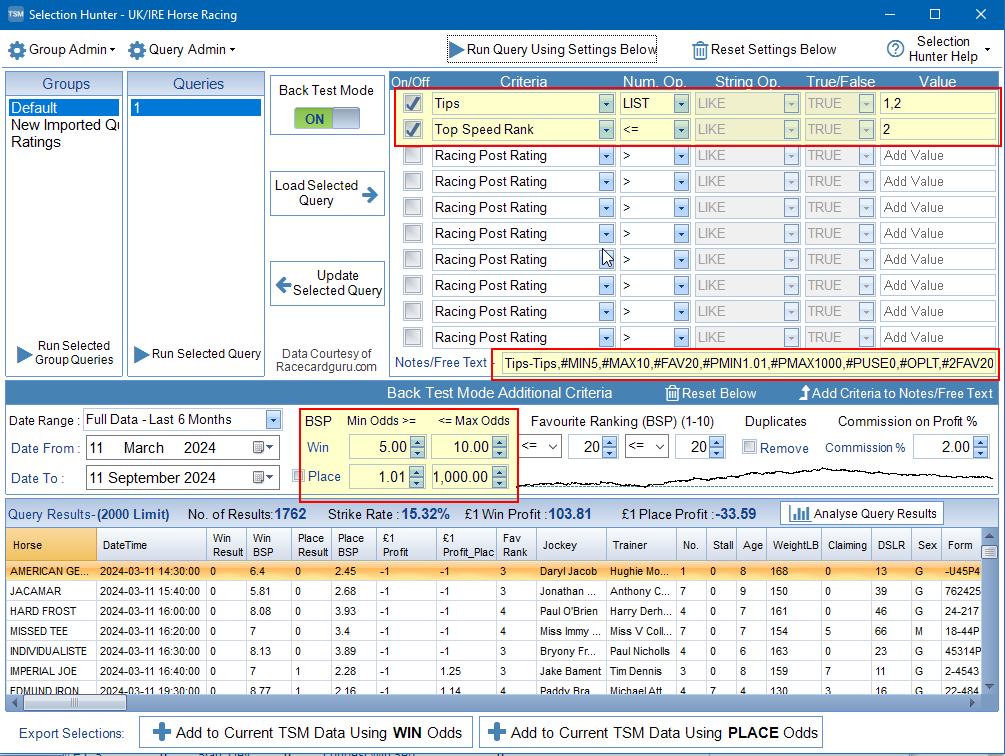Click results vertical scrollbar down arrow

(x=990, y=686)
